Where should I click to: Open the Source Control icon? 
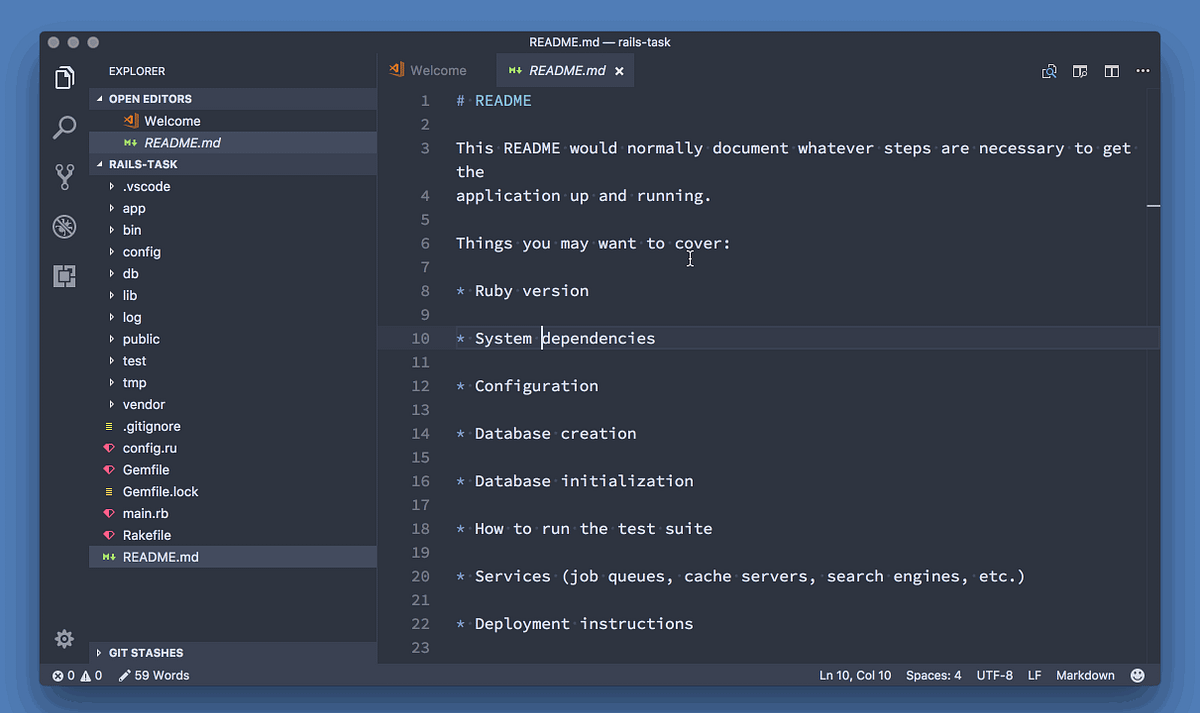click(64, 176)
